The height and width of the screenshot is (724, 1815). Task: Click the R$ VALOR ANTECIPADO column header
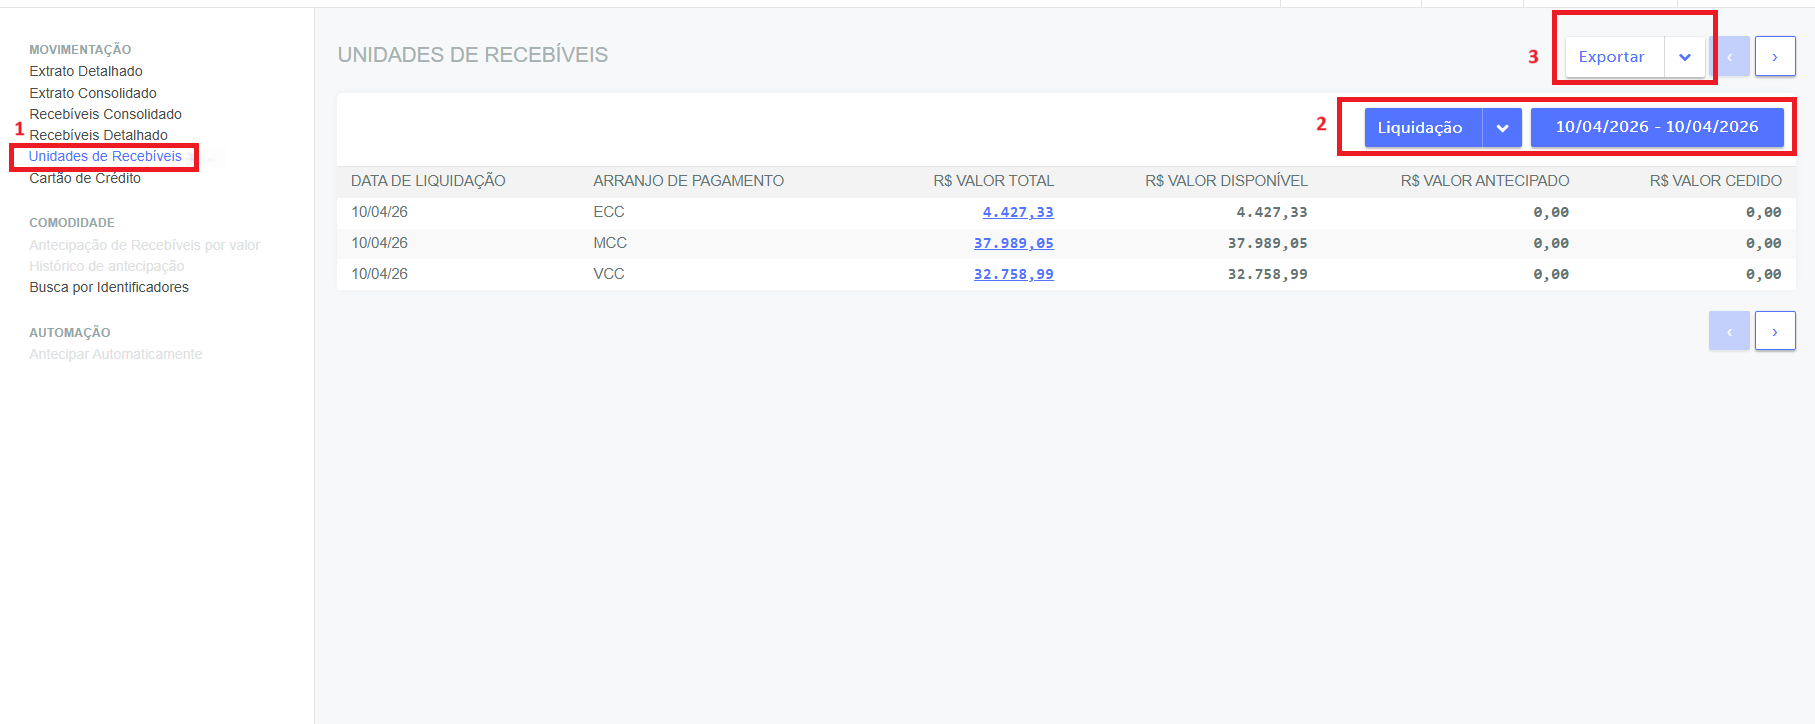[x=1485, y=181]
